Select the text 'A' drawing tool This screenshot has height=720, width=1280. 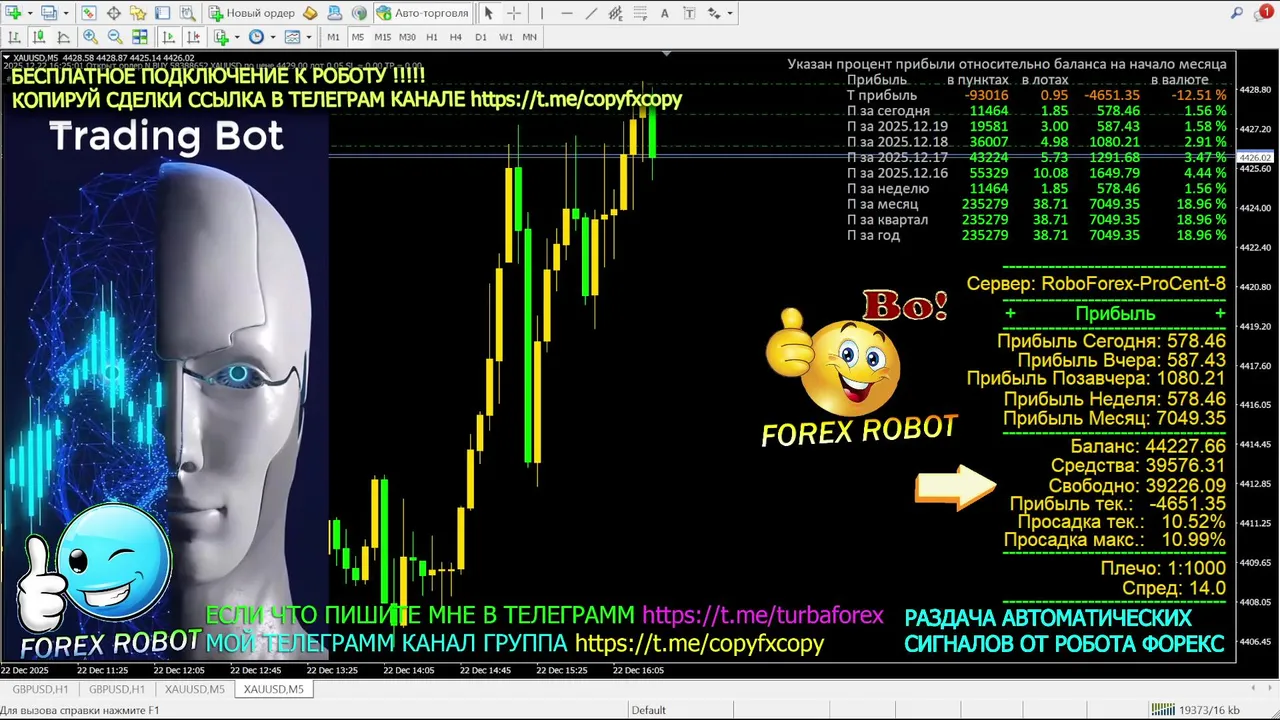click(x=665, y=13)
